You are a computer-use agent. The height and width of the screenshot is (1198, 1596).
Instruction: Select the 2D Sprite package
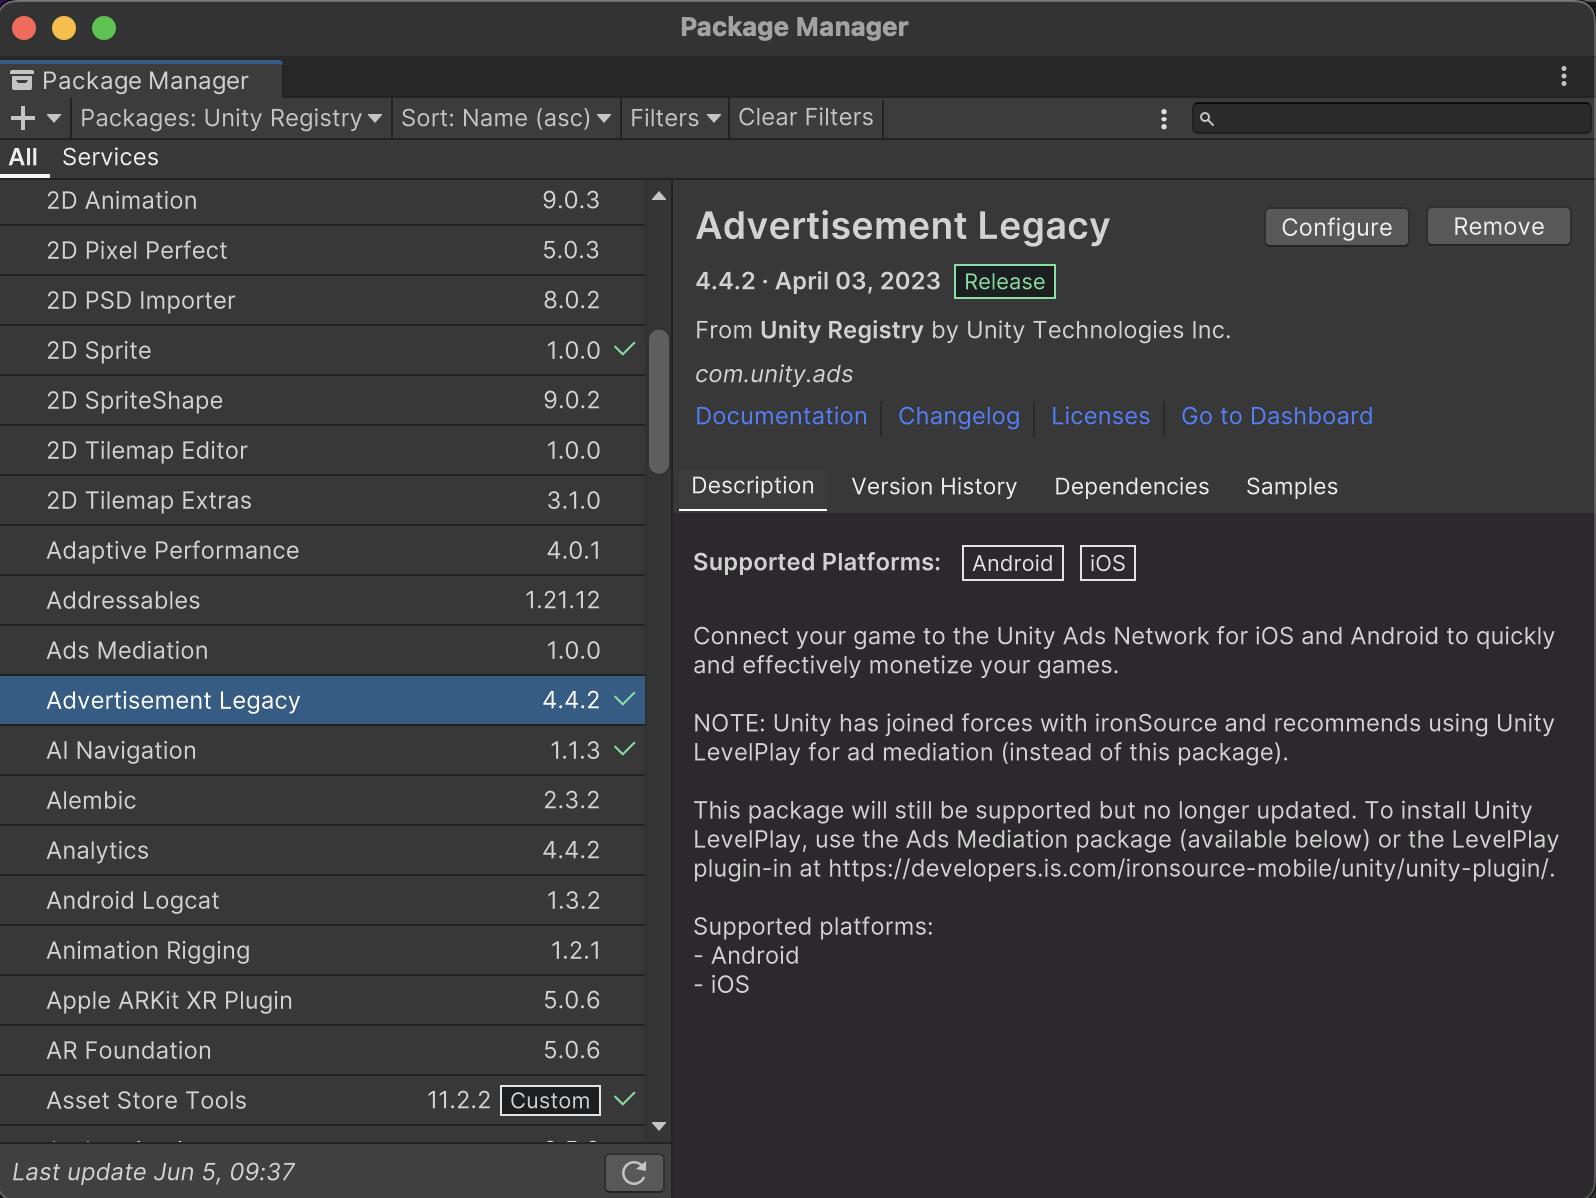[x=322, y=350]
